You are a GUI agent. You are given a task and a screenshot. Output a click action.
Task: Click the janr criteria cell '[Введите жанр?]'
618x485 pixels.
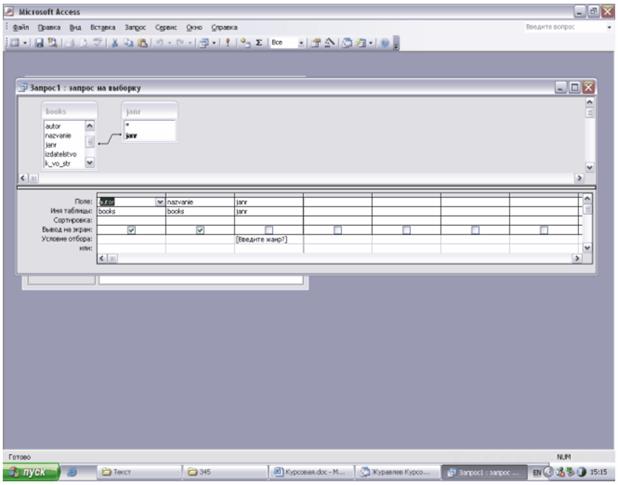[269, 239]
